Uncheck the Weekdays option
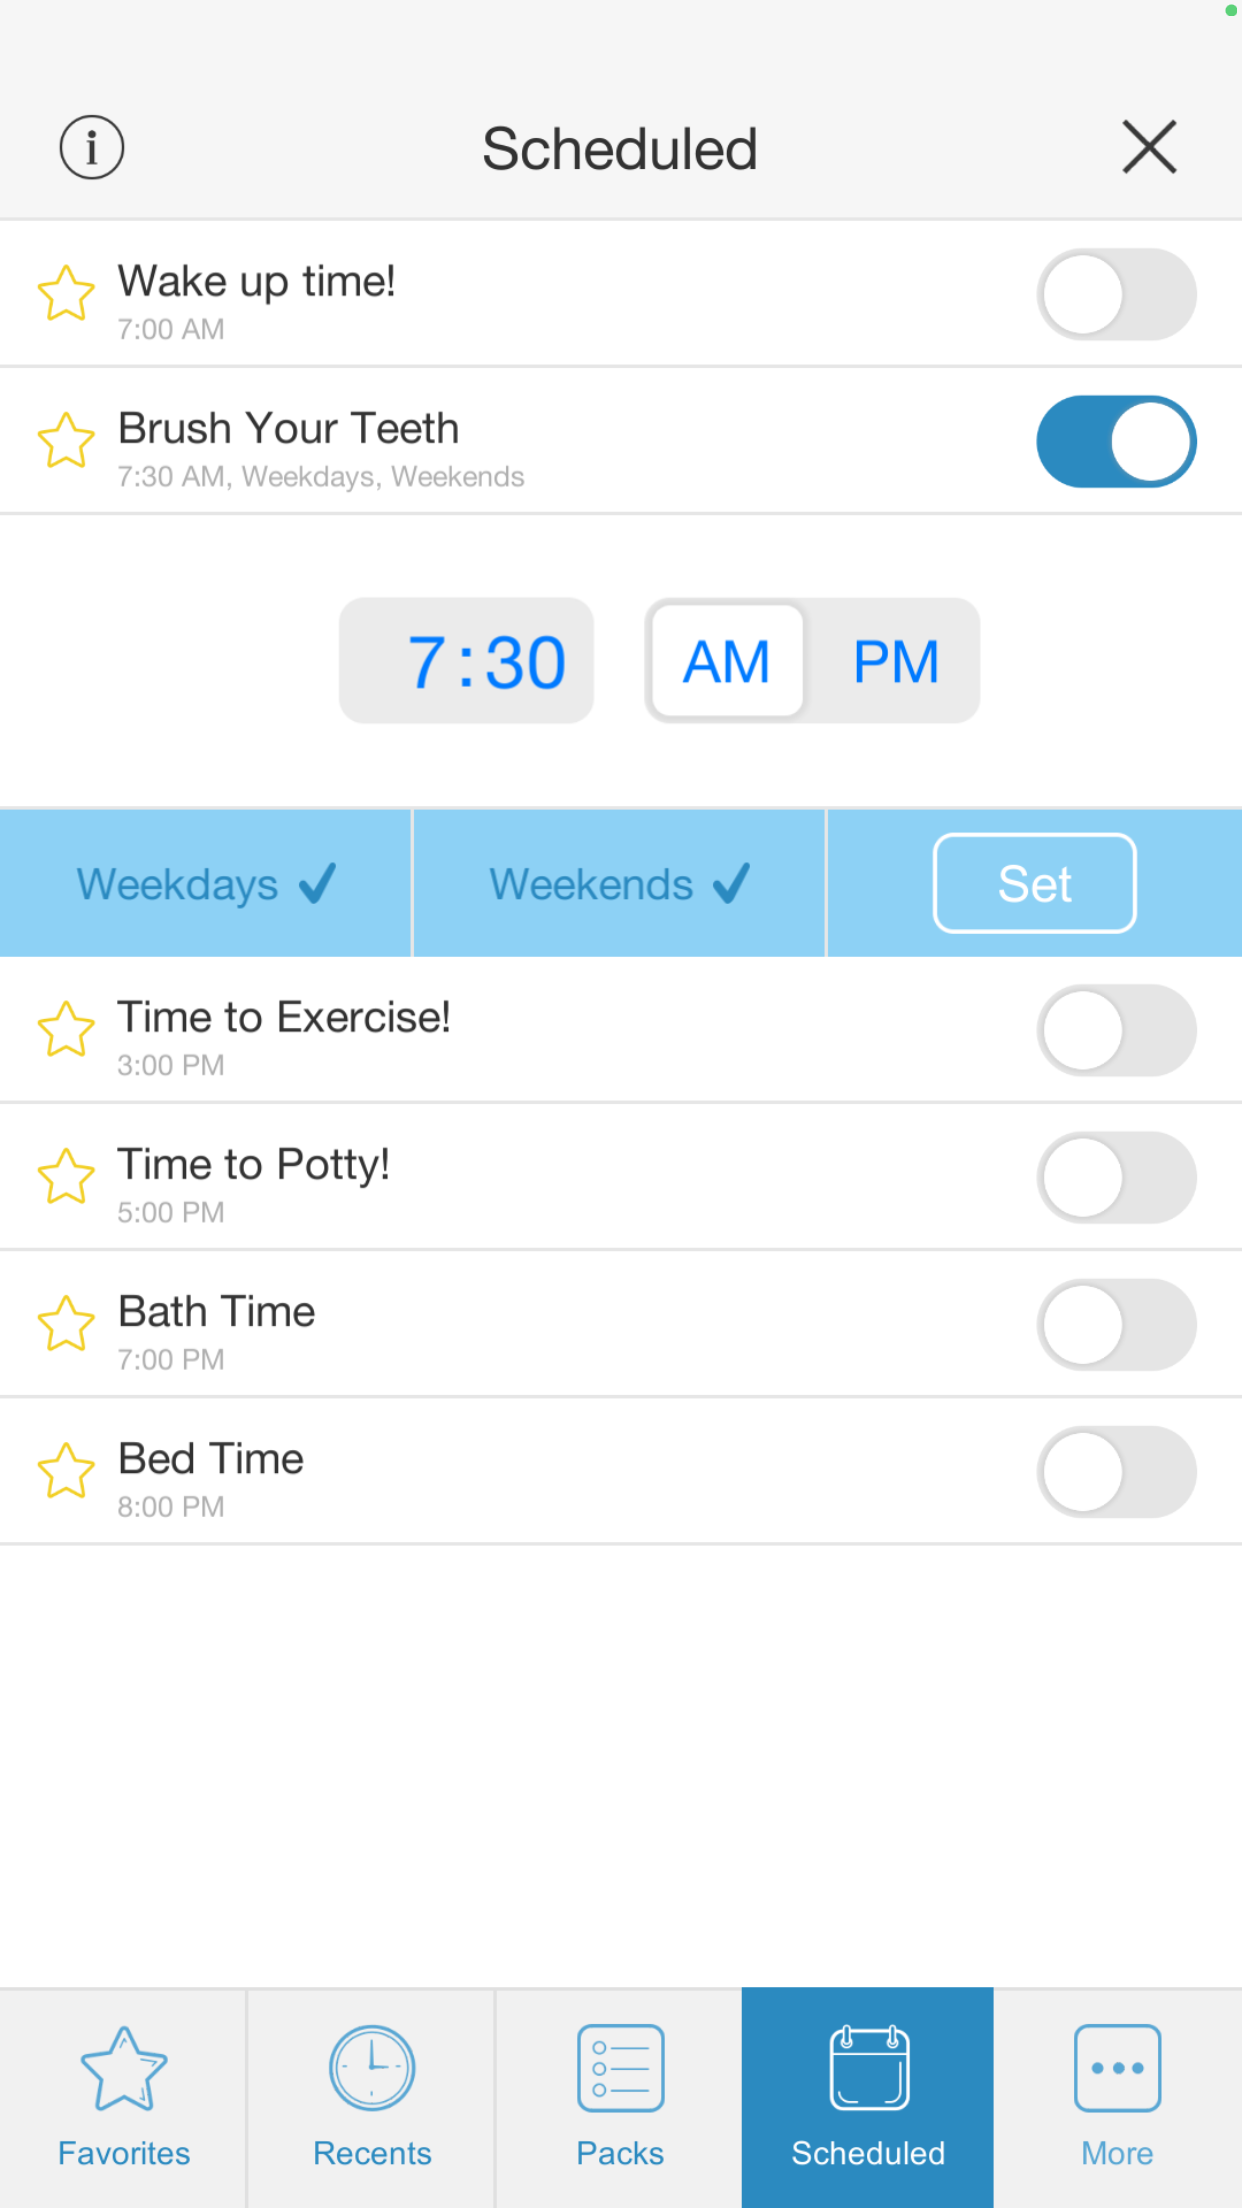 [x=206, y=884]
